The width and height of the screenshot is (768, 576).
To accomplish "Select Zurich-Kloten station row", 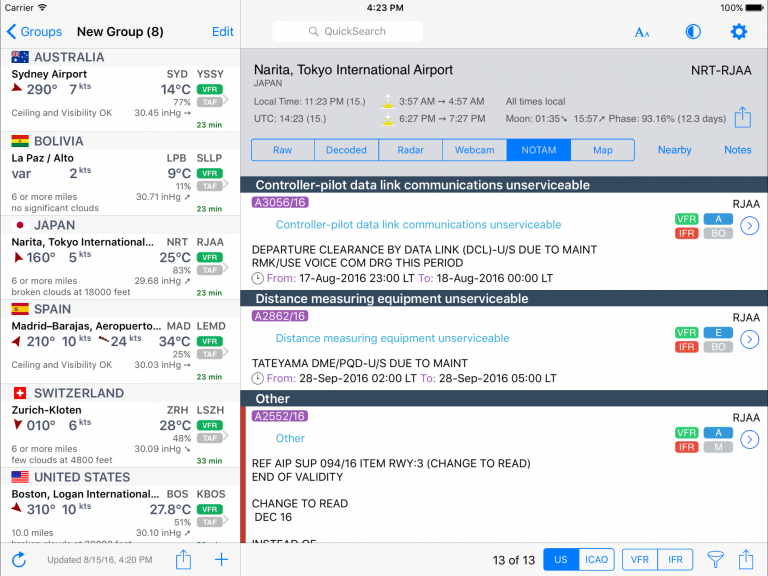I will 120,434.
